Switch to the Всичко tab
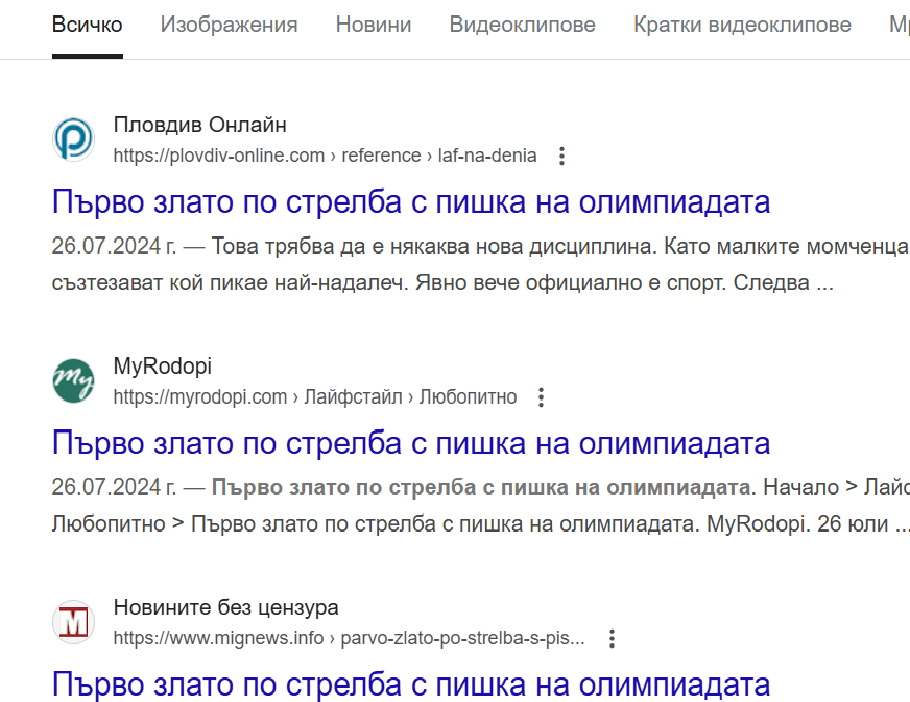910x702 pixels. (87, 25)
